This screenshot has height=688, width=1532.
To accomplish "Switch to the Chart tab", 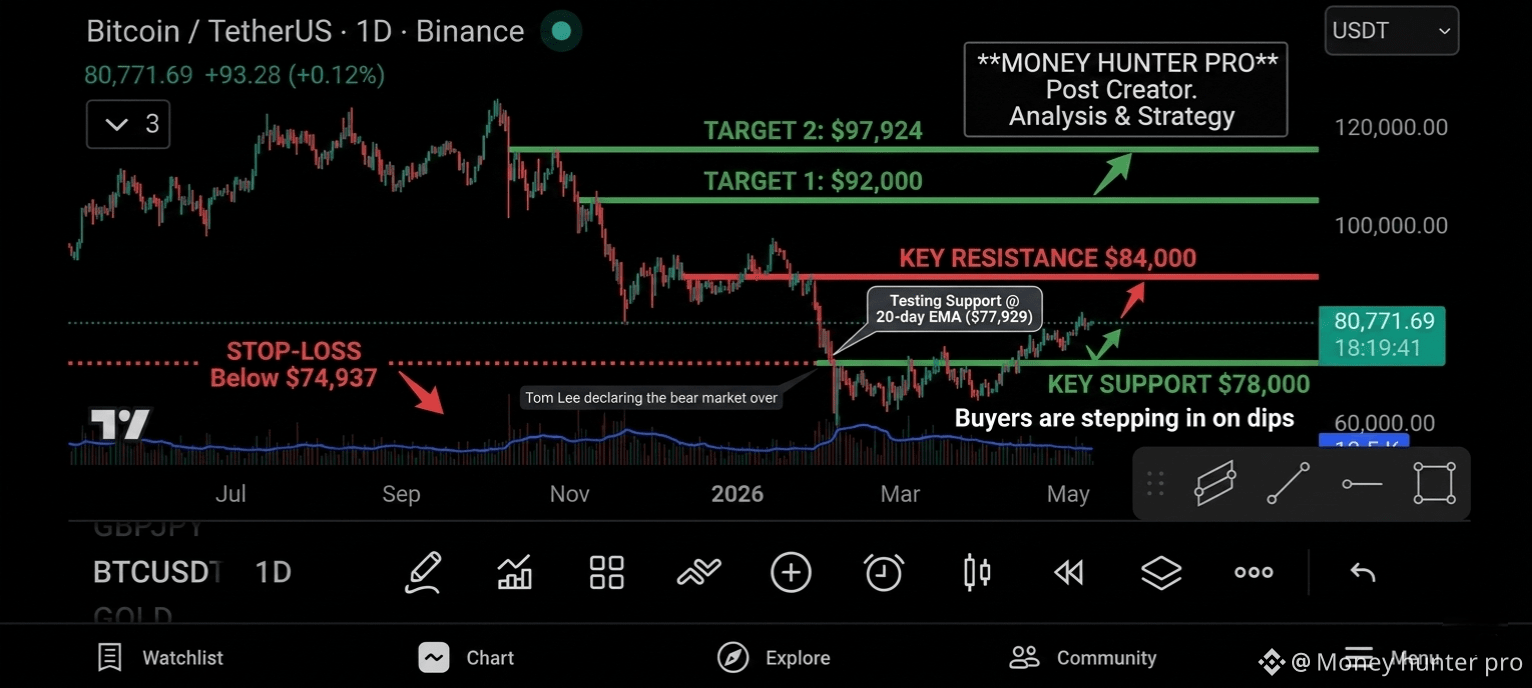I will (x=466, y=658).
